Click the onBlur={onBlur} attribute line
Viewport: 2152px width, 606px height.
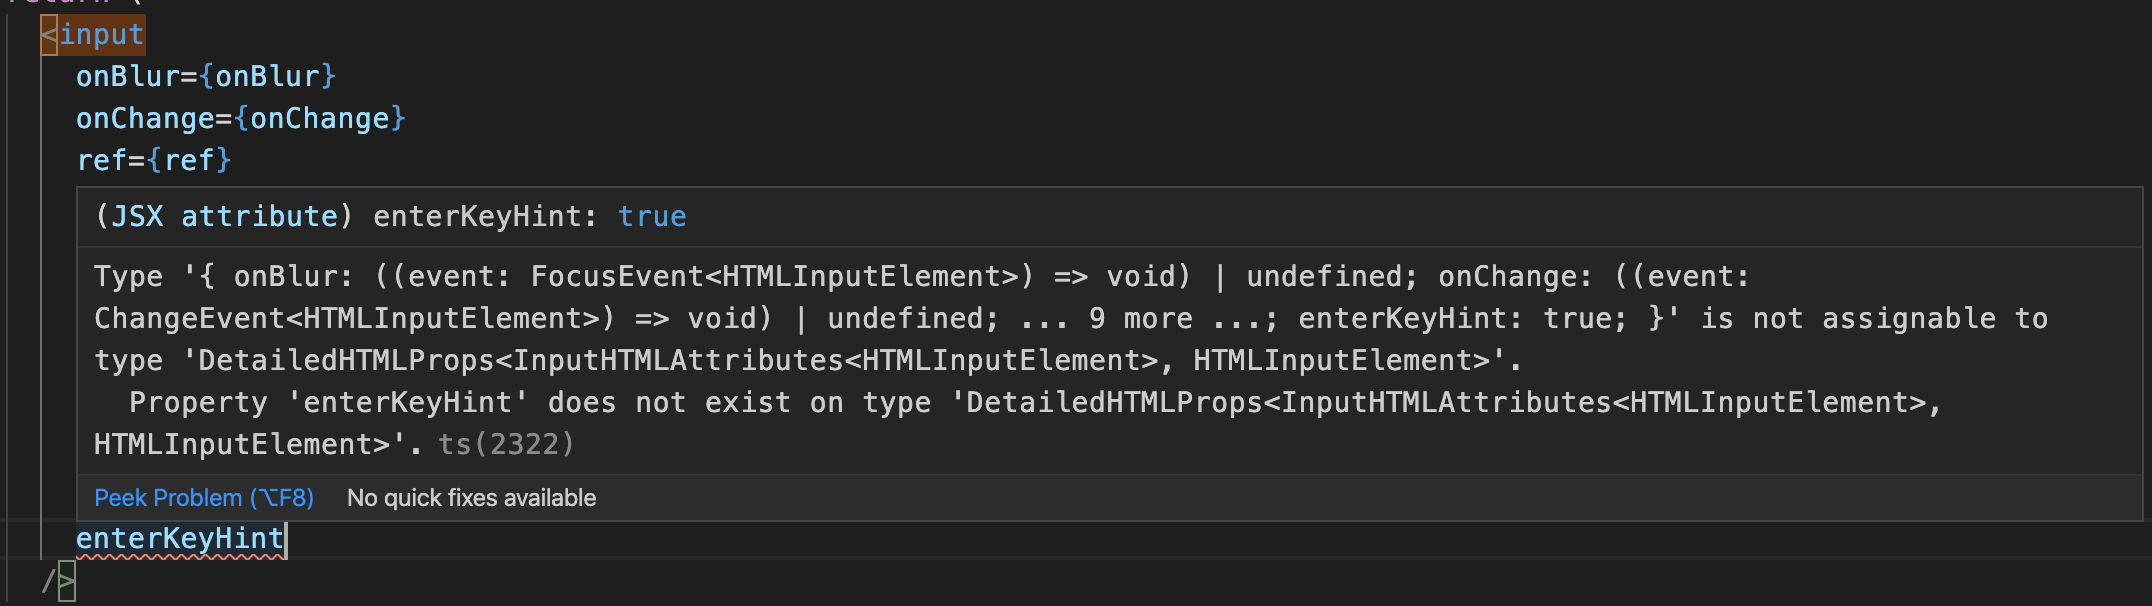[x=206, y=75]
